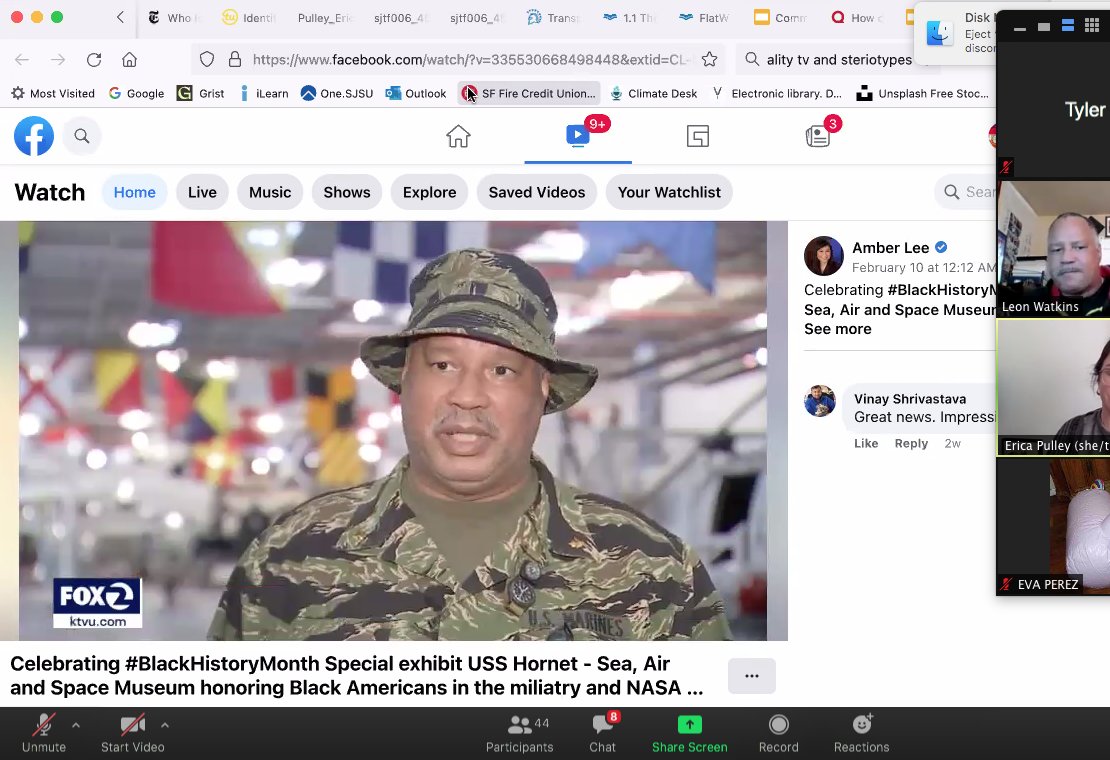Click #BlackHistoryMonth hashtag in post text

942,289
